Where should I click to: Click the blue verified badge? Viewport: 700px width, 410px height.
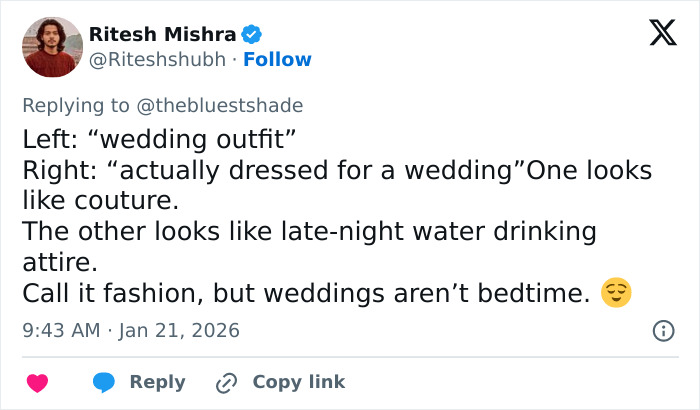pyautogui.click(x=253, y=35)
